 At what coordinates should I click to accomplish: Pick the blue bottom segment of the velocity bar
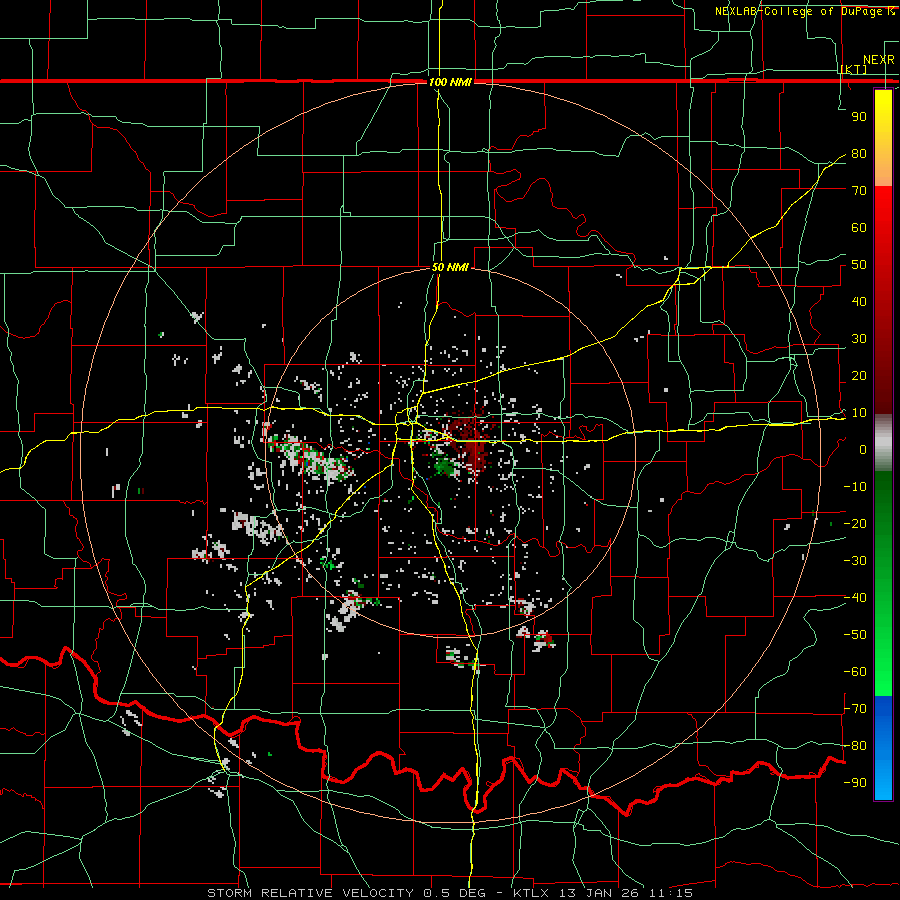[x=883, y=748]
